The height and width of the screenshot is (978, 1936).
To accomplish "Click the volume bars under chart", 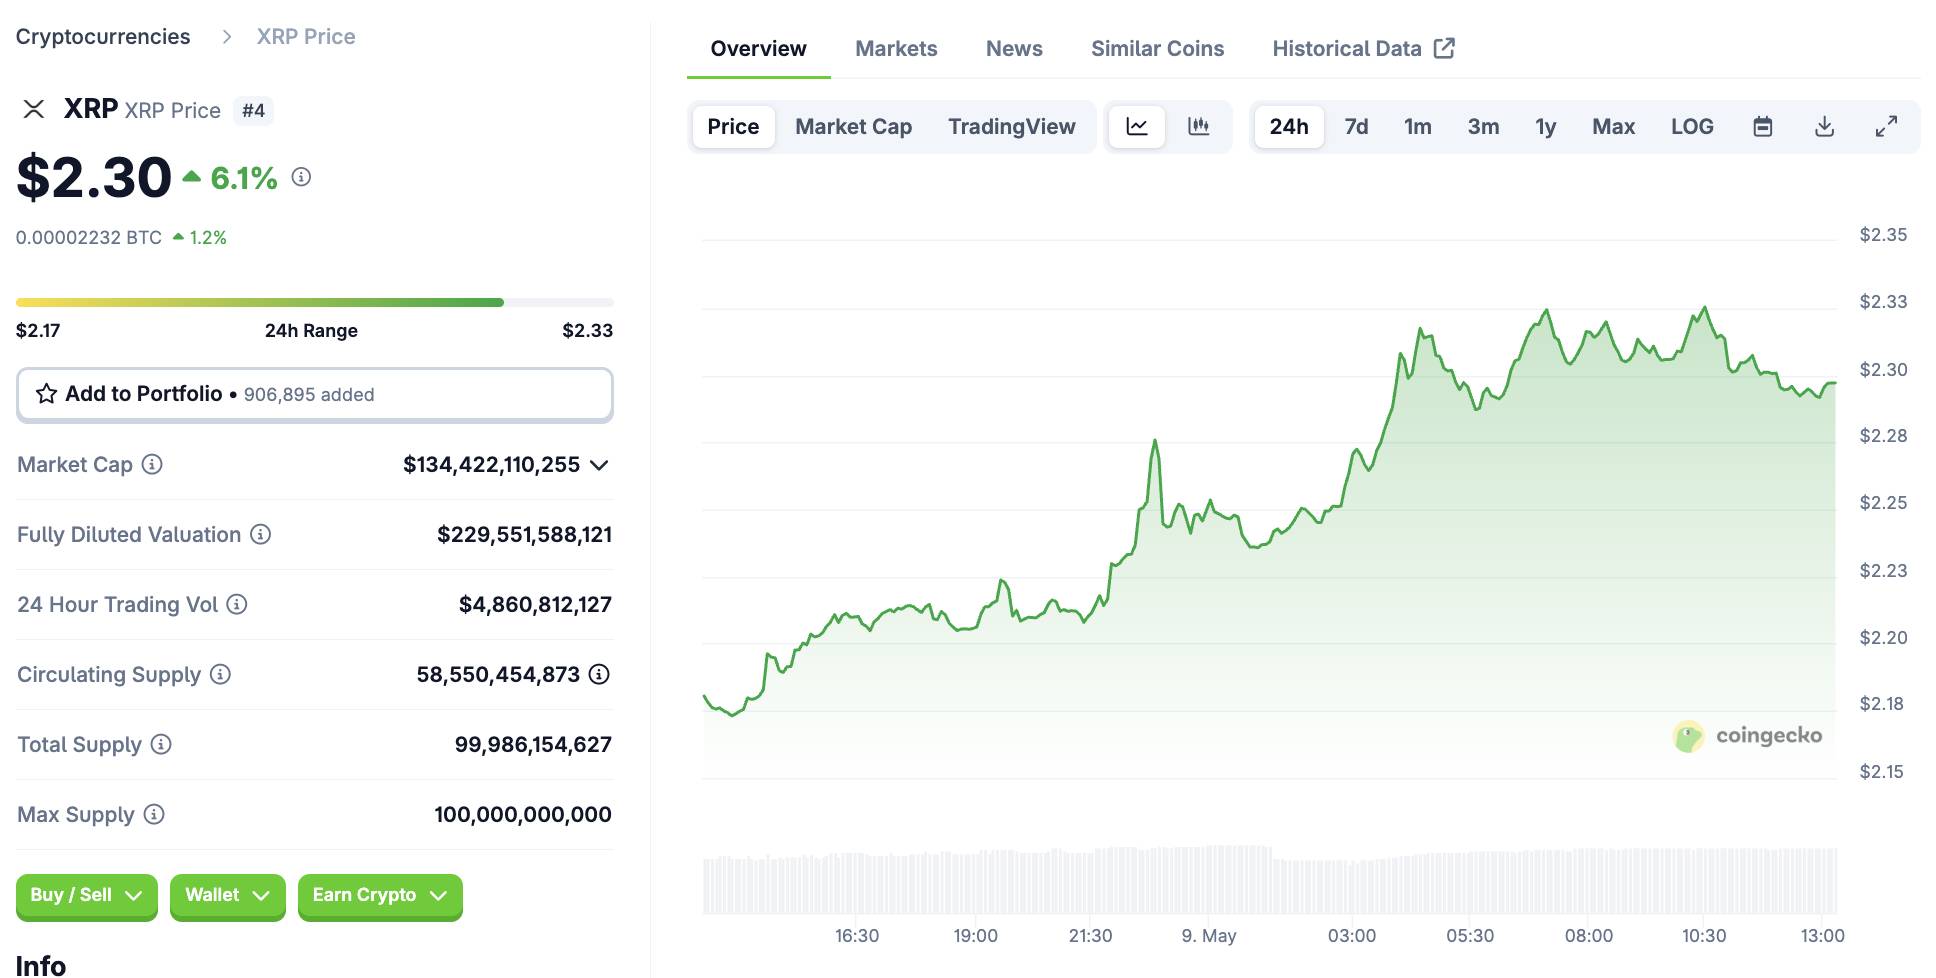I will point(1270,880).
